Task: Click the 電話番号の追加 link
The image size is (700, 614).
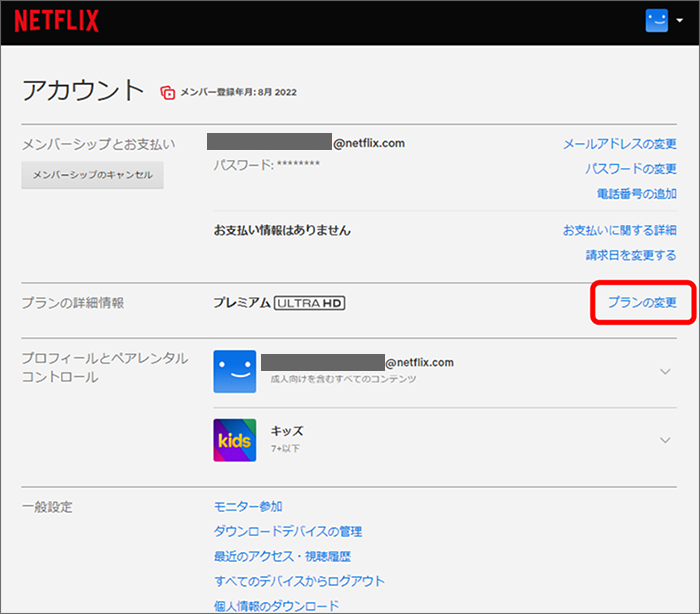Action: click(635, 194)
